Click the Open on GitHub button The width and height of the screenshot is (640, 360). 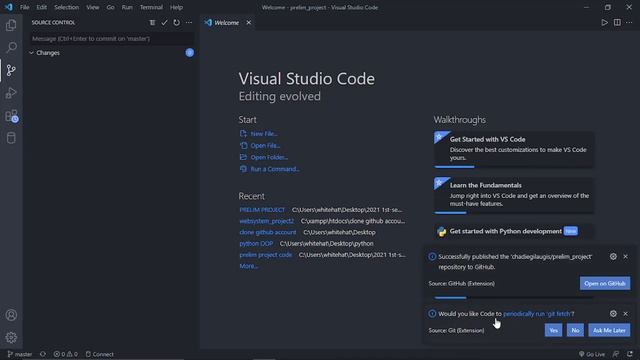tap(605, 283)
